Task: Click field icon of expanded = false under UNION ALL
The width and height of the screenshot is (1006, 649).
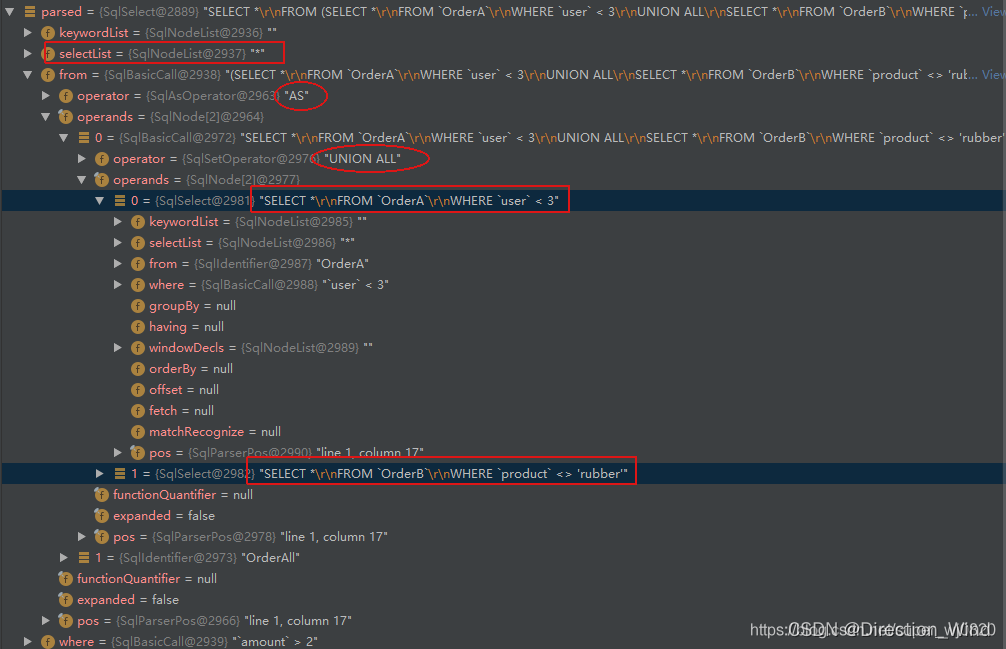Action: [101, 516]
